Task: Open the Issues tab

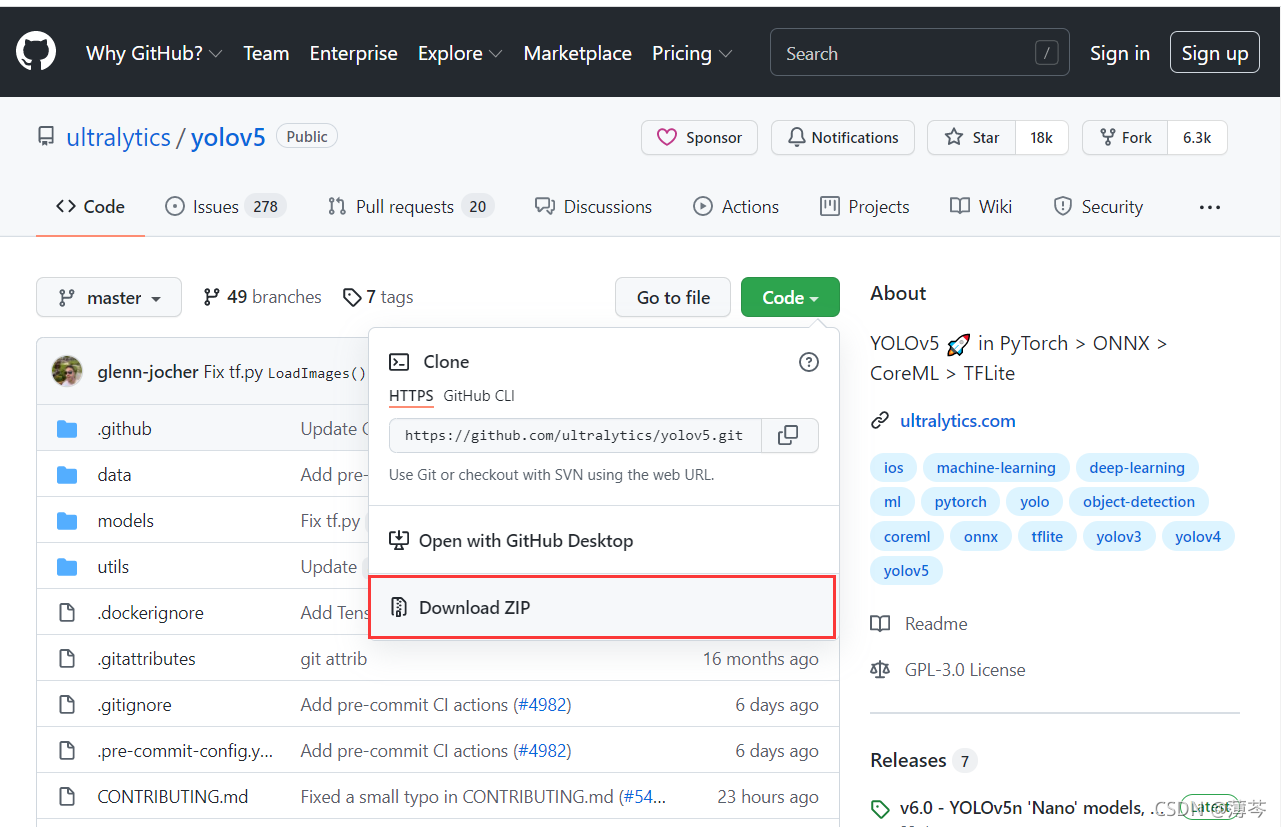Action: click(x=225, y=207)
